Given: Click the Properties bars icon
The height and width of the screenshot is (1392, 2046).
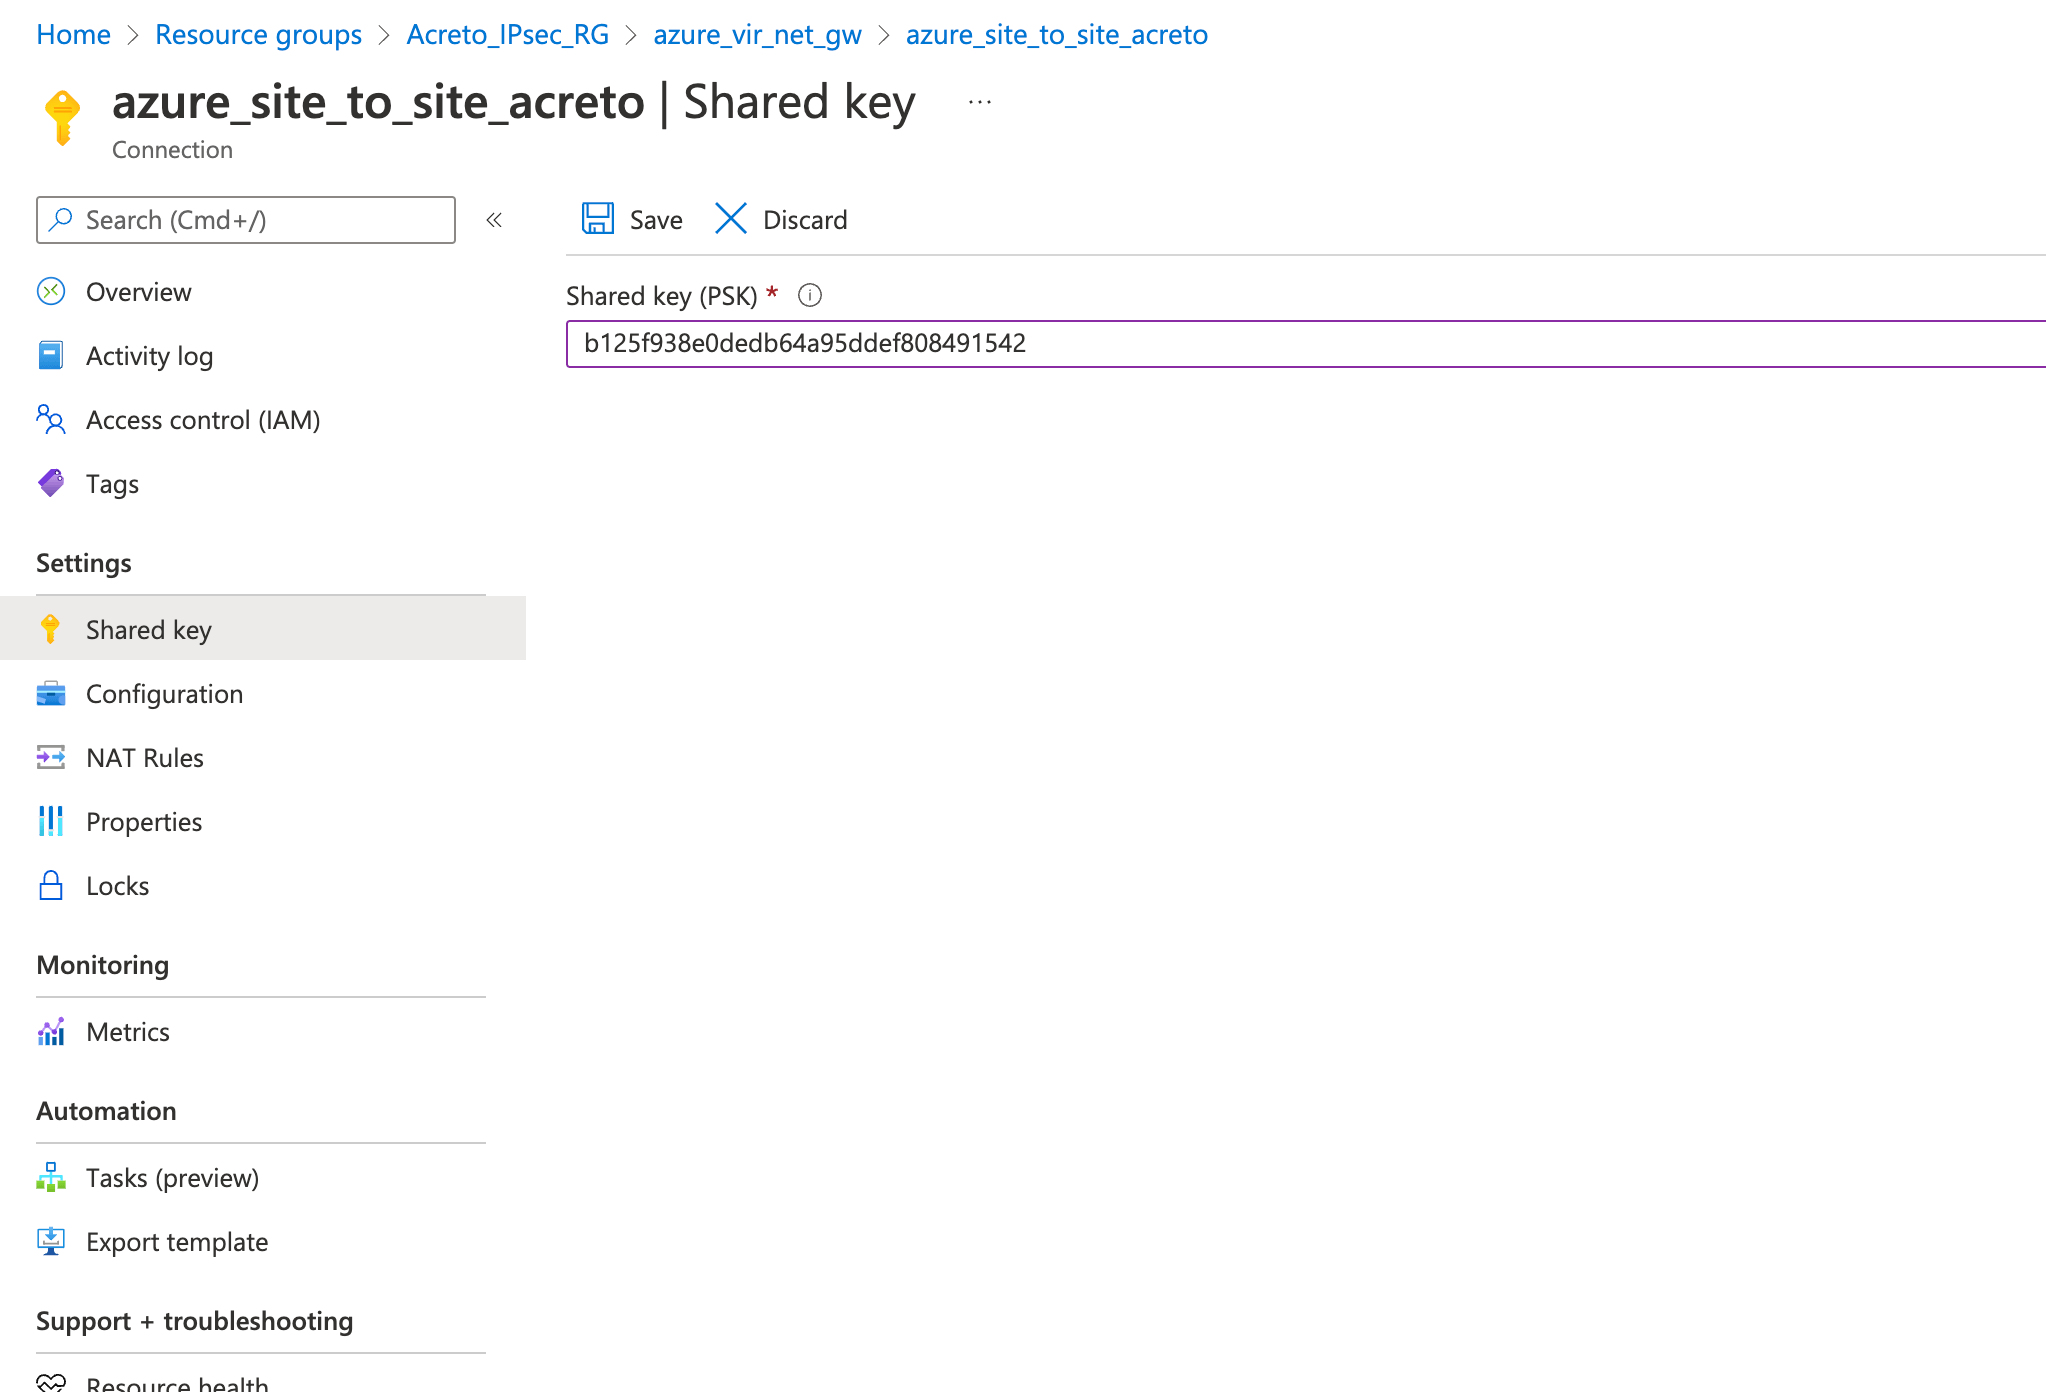Looking at the screenshot, I should (51, 821).
